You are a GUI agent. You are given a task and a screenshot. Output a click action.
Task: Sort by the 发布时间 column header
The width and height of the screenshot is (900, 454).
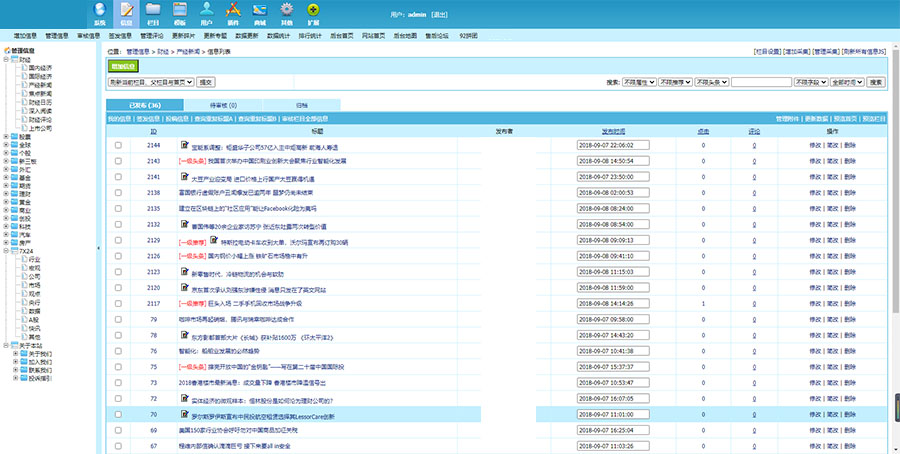tap(613, 131)
